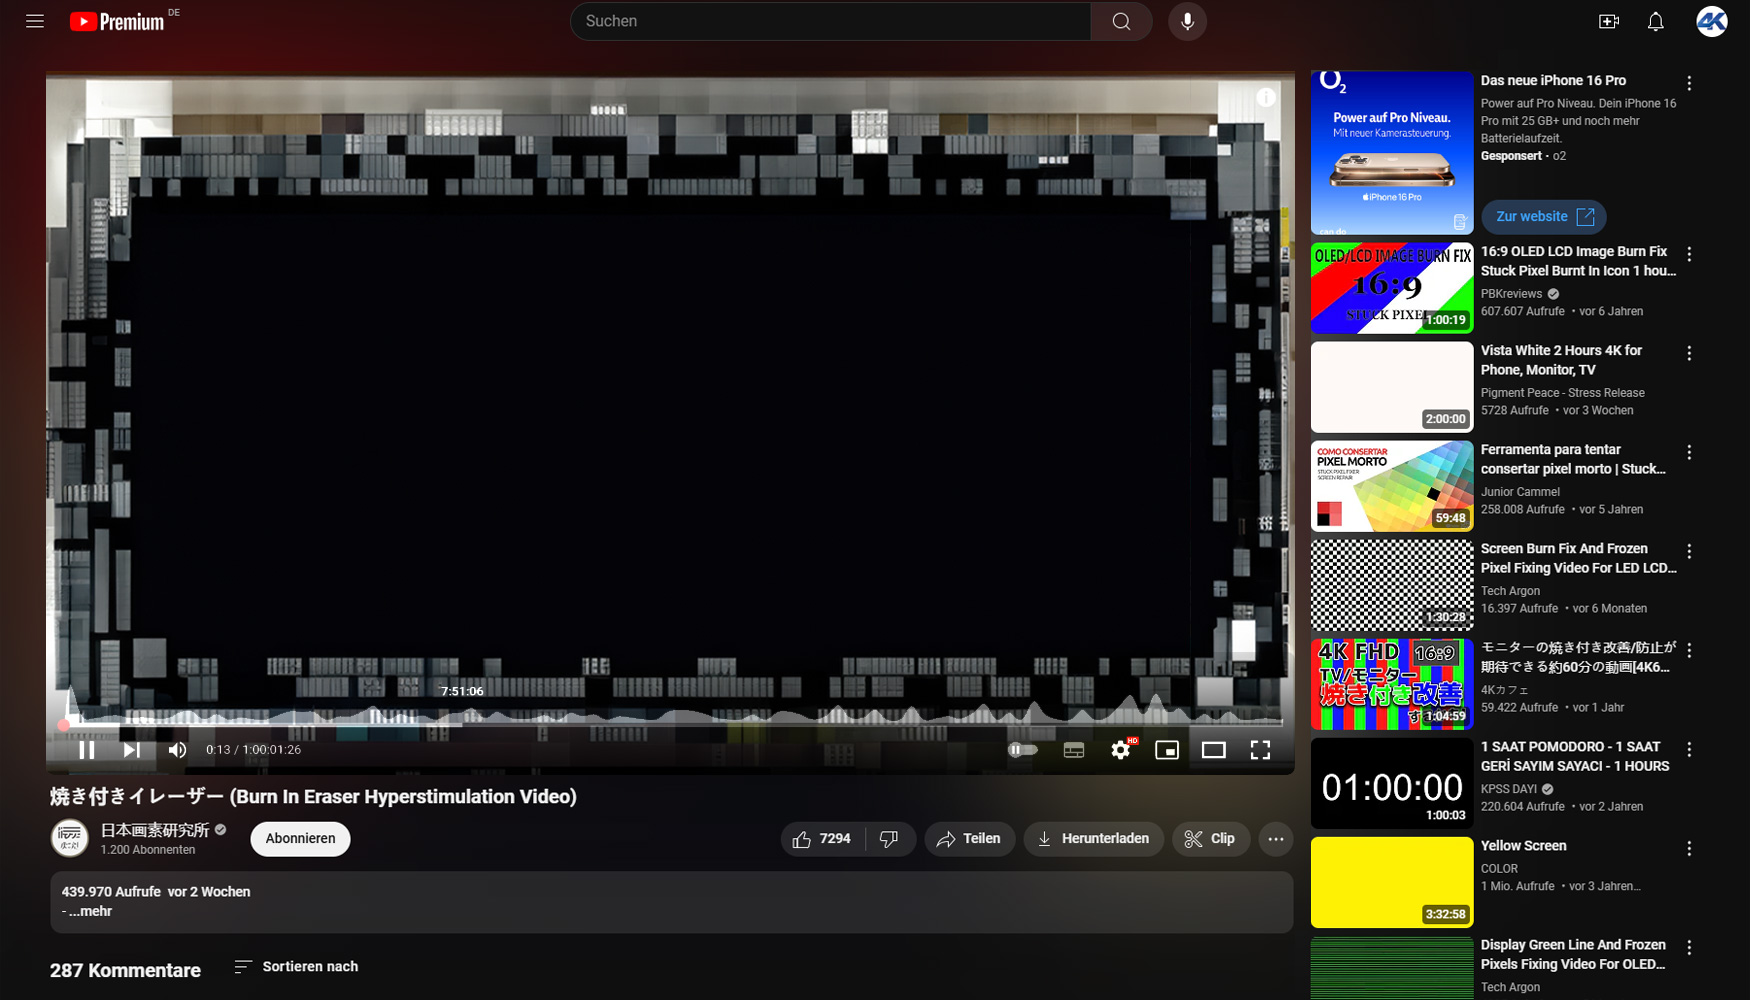Toggle the autoplay switch

[1022, 750]
